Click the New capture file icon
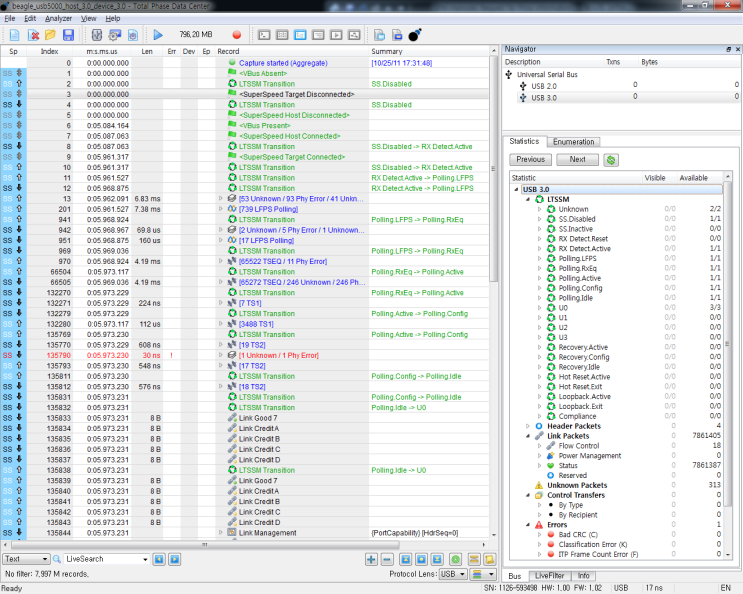Image resolution: width=743 pixels, height=594 pixels. (14, 35)
